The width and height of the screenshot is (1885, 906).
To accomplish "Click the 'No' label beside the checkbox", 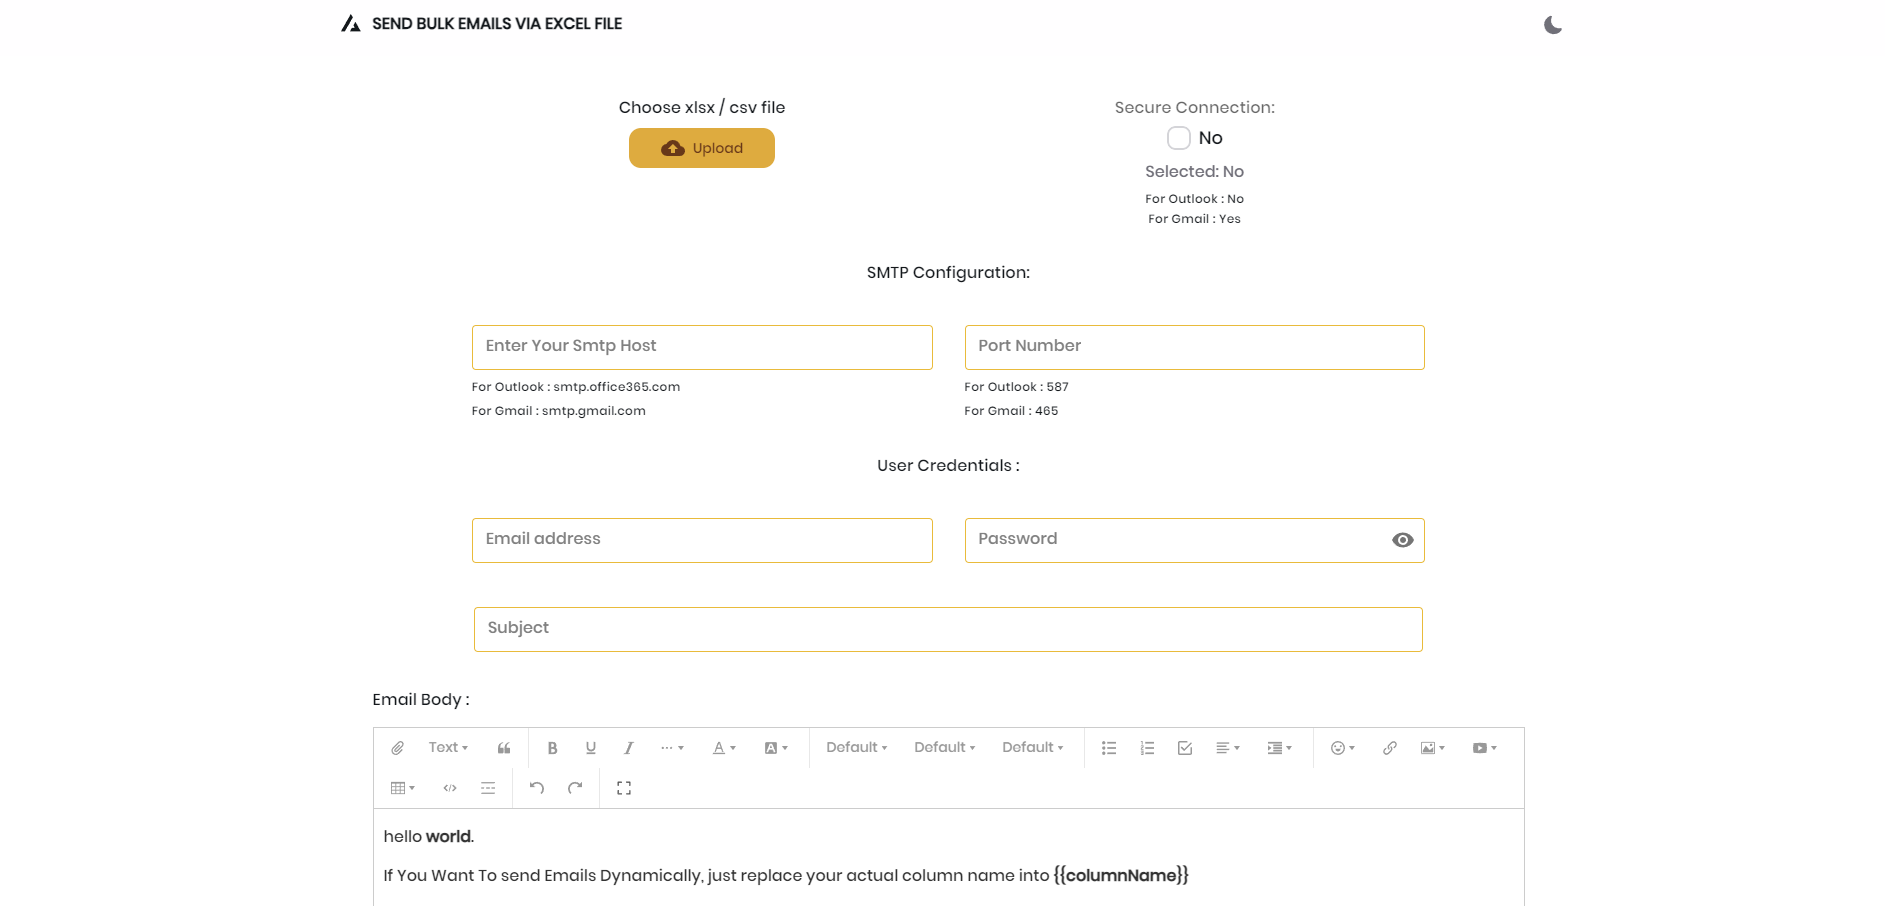I will (1211, 138).
